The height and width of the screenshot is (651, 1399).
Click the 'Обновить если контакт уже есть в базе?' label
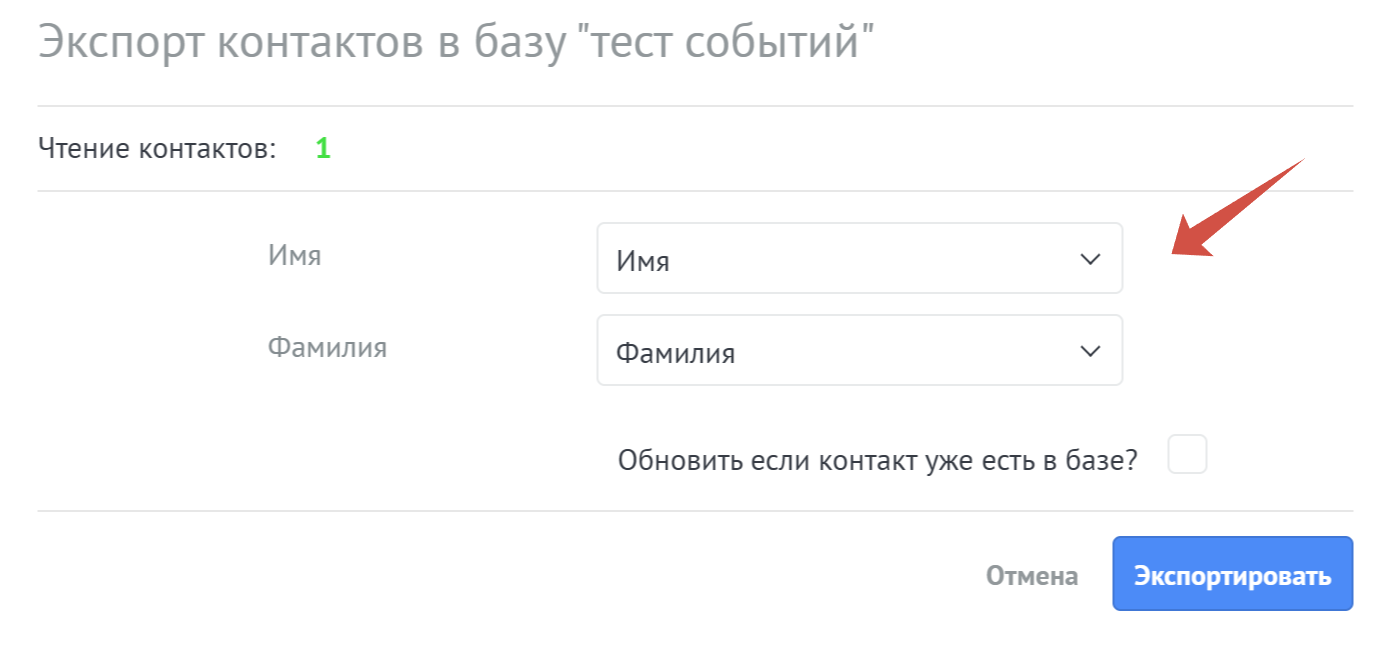(x=878, y=460)
